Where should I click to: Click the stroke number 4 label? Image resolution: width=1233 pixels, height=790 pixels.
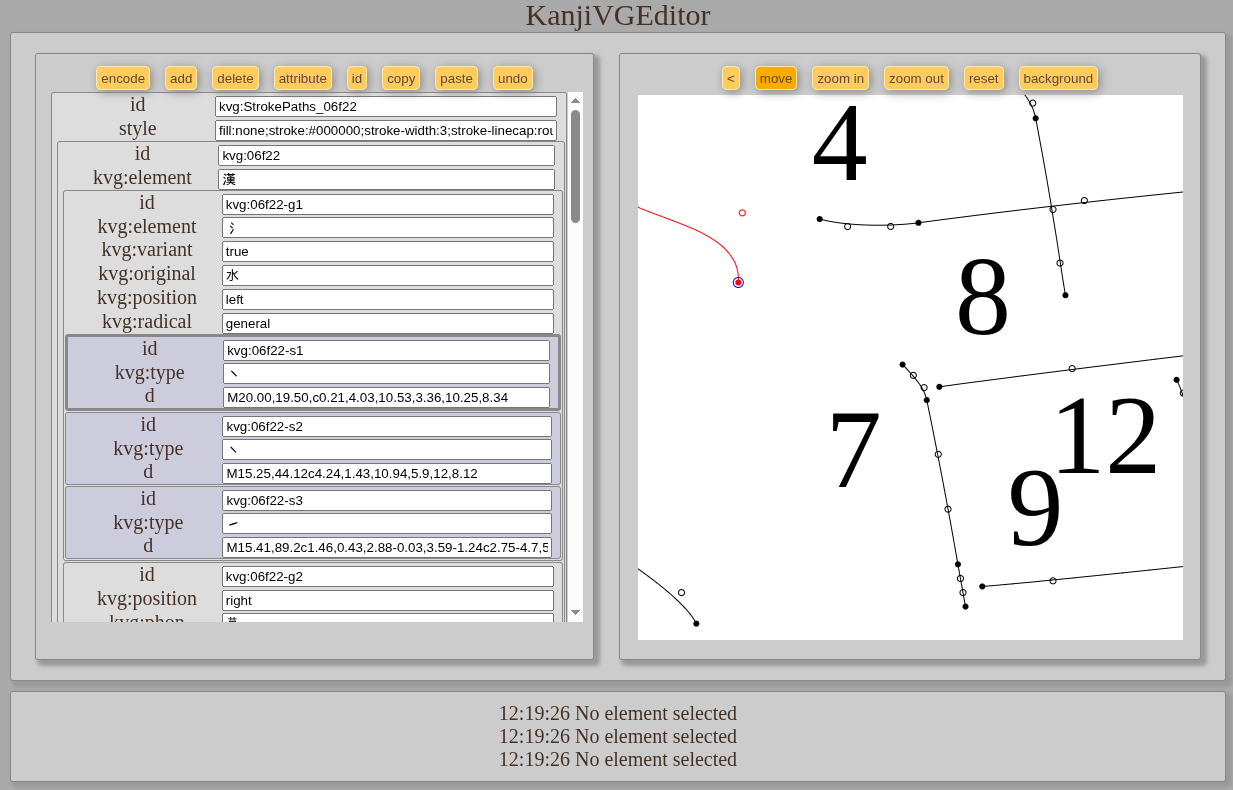point(840,143)
